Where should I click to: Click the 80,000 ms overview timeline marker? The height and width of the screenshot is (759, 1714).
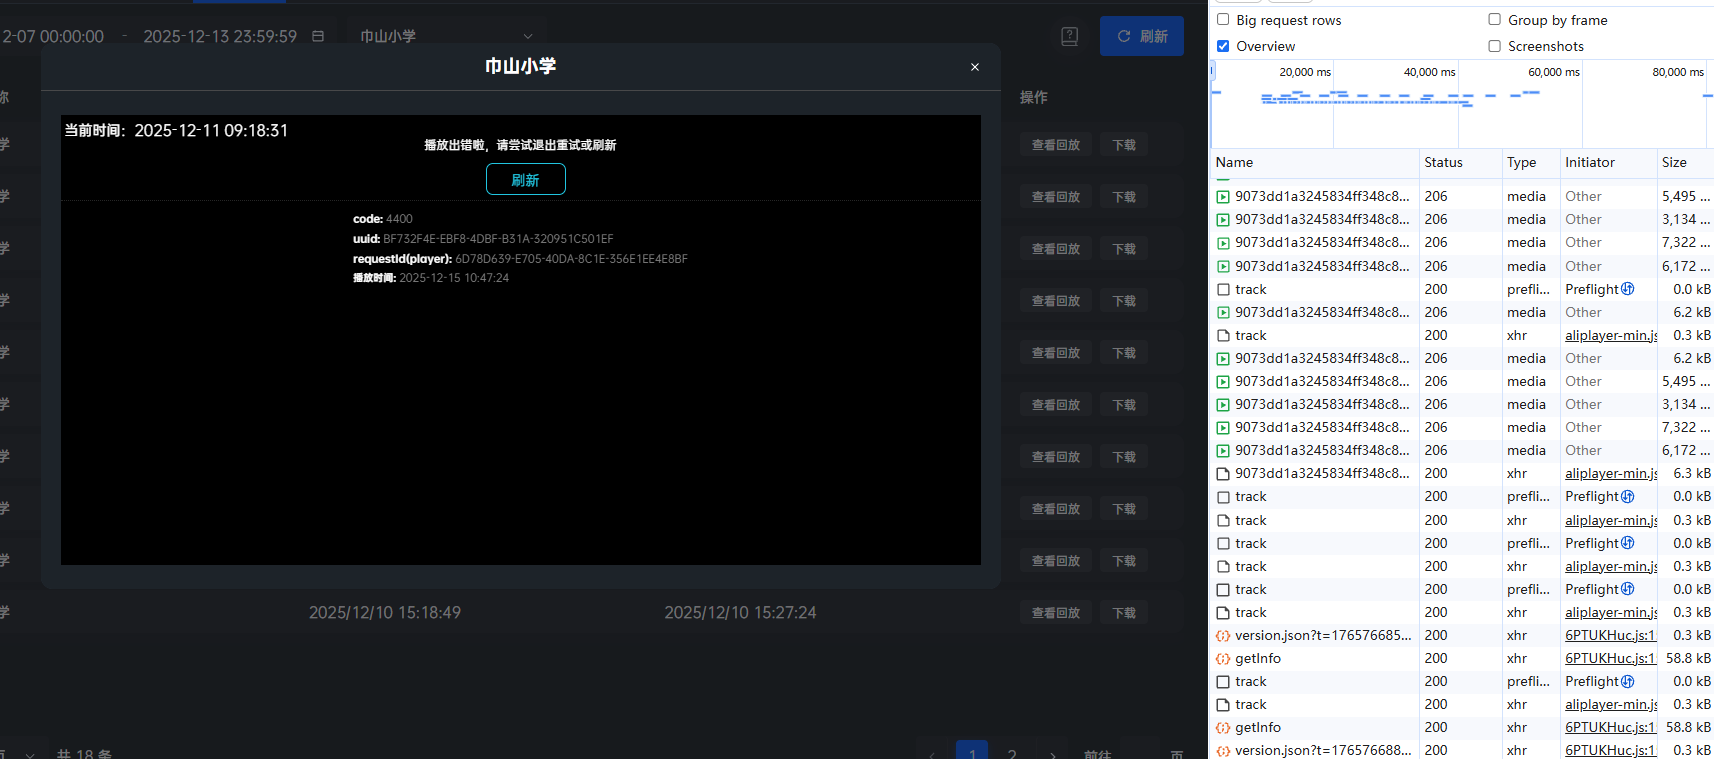[x=1678, y=72]
